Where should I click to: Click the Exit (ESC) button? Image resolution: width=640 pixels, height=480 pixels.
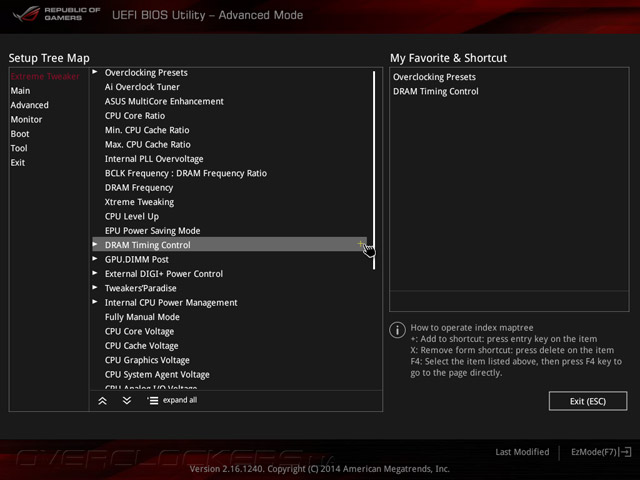[x=588, y=401]
